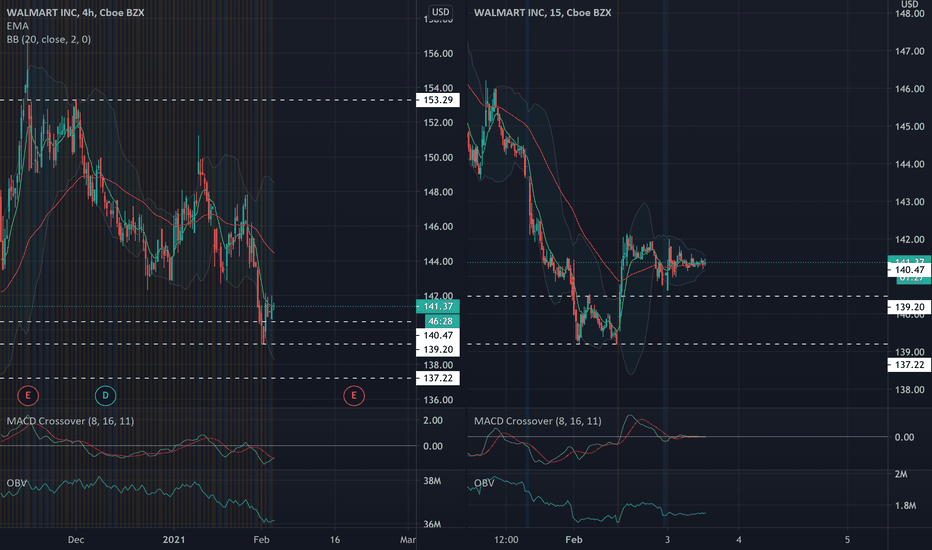Select the WALMART INC, 15, Cboe BZX title
The width and height of the screenshot is (932, 550).
[x=542, y=12]
